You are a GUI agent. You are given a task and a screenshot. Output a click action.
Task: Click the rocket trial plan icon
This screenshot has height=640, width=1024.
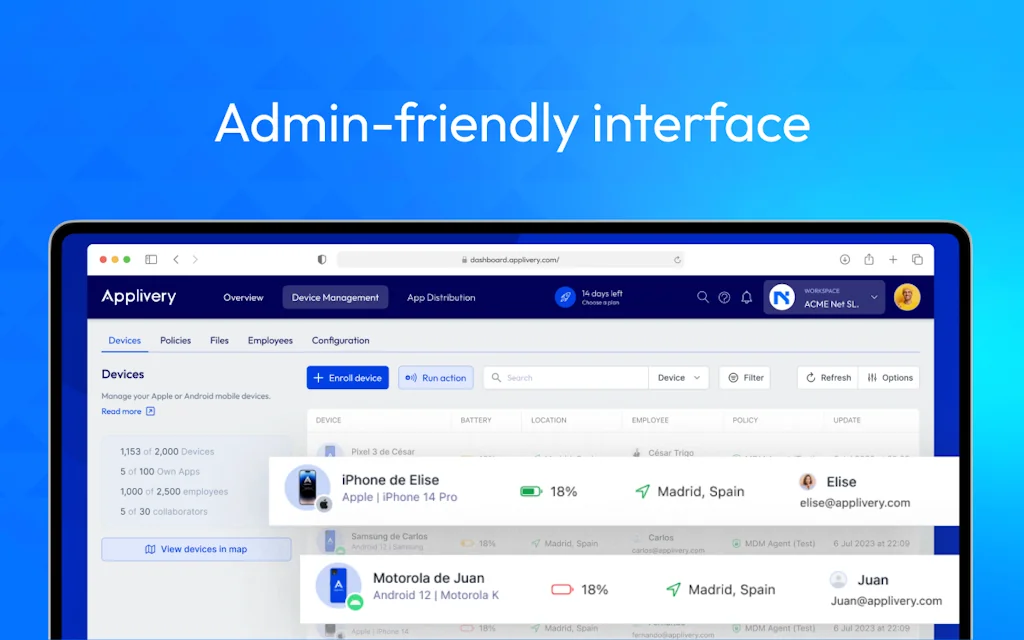565,297
